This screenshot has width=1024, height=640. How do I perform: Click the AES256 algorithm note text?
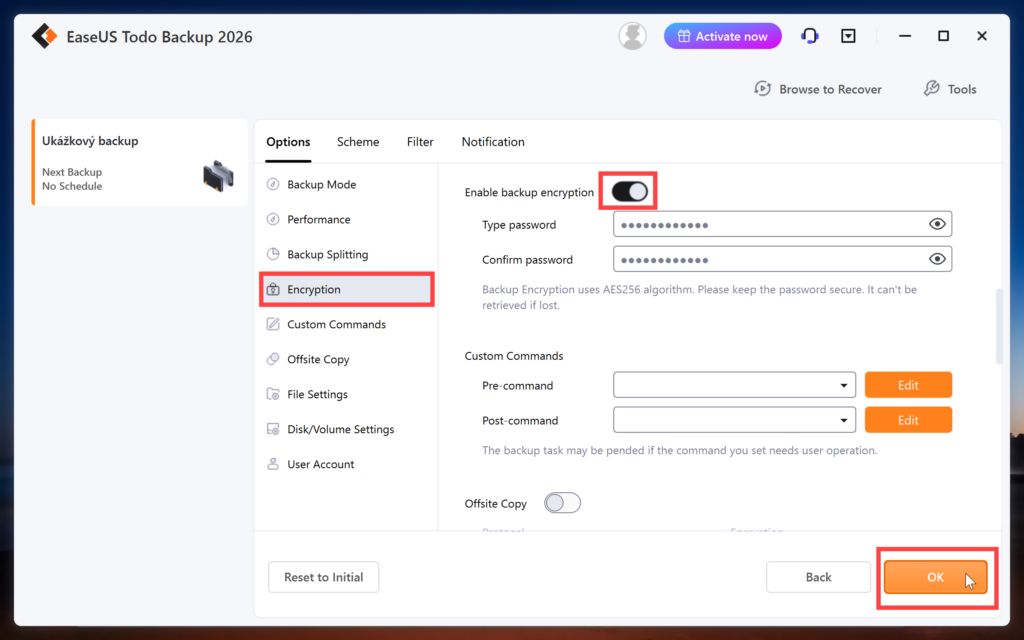click(x=699, y=297)
